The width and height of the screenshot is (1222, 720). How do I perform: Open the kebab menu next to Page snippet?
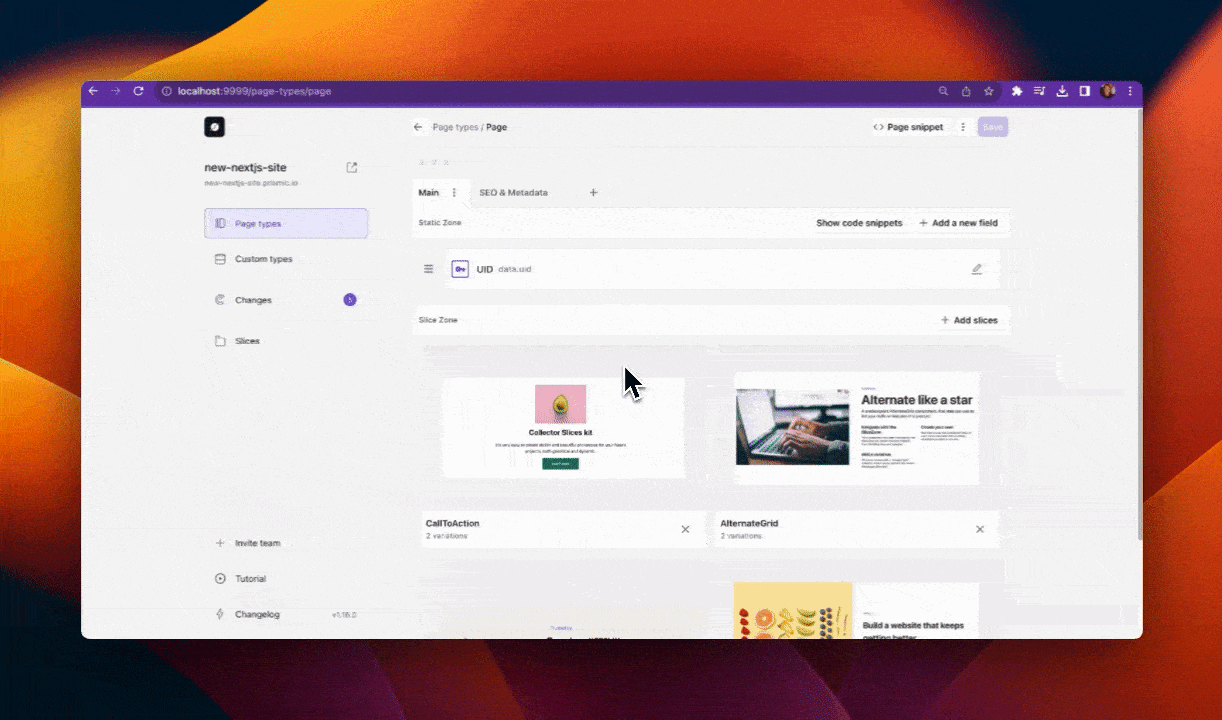tap(963, 127)
